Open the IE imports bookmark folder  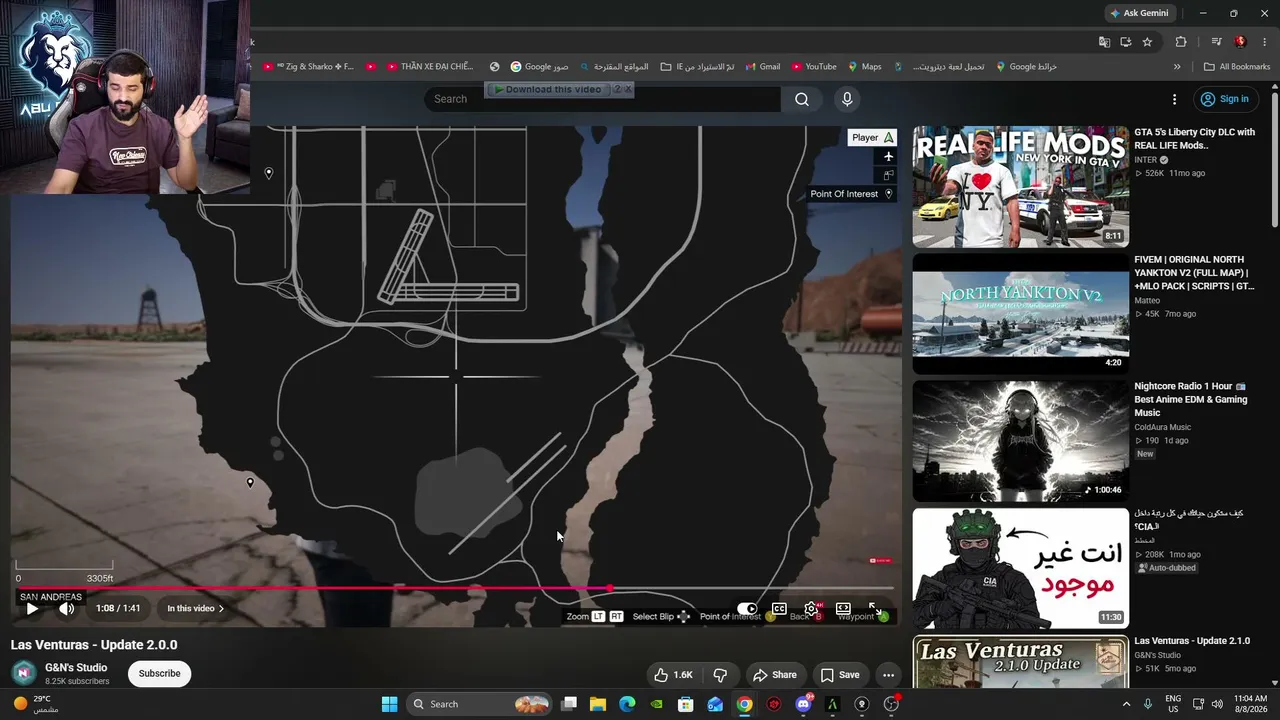tap(696, 67)
